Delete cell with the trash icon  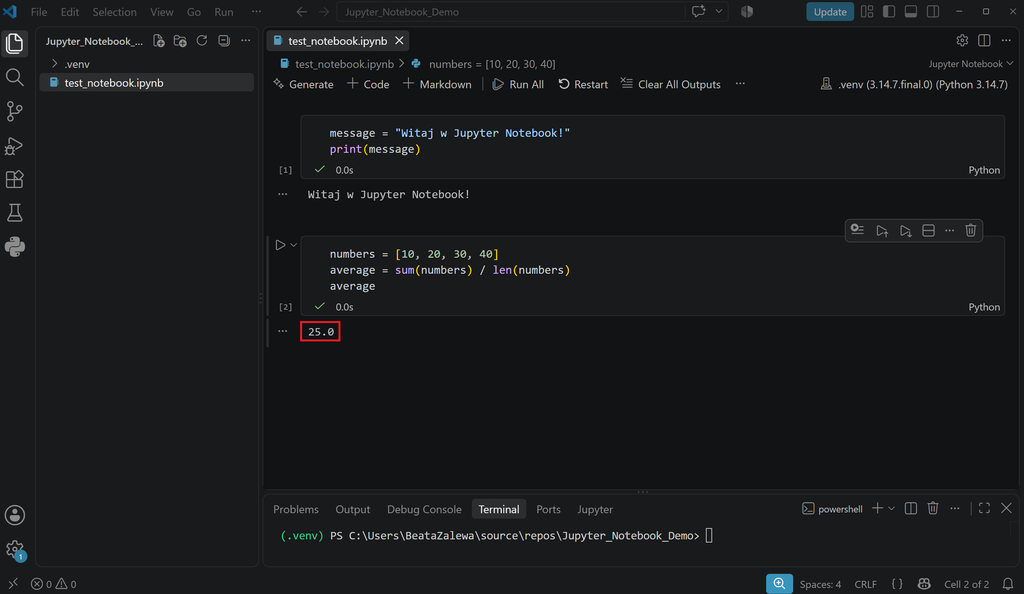point(970,230)
